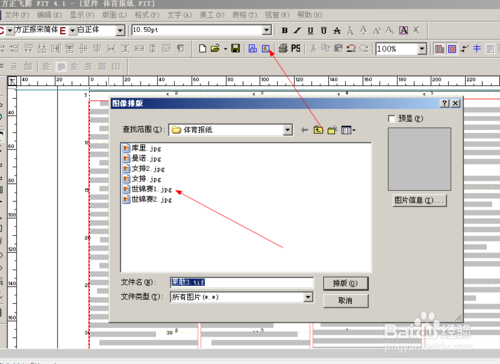Screen dimensions: 500x364
Task: Click the Italic formatting icon
Action: 297,30
